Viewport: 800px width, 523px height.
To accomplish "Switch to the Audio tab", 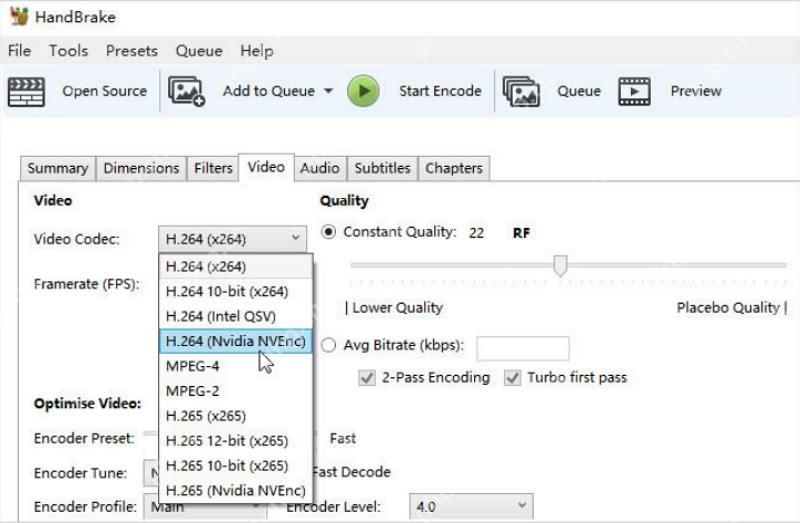I will (320, 168).
